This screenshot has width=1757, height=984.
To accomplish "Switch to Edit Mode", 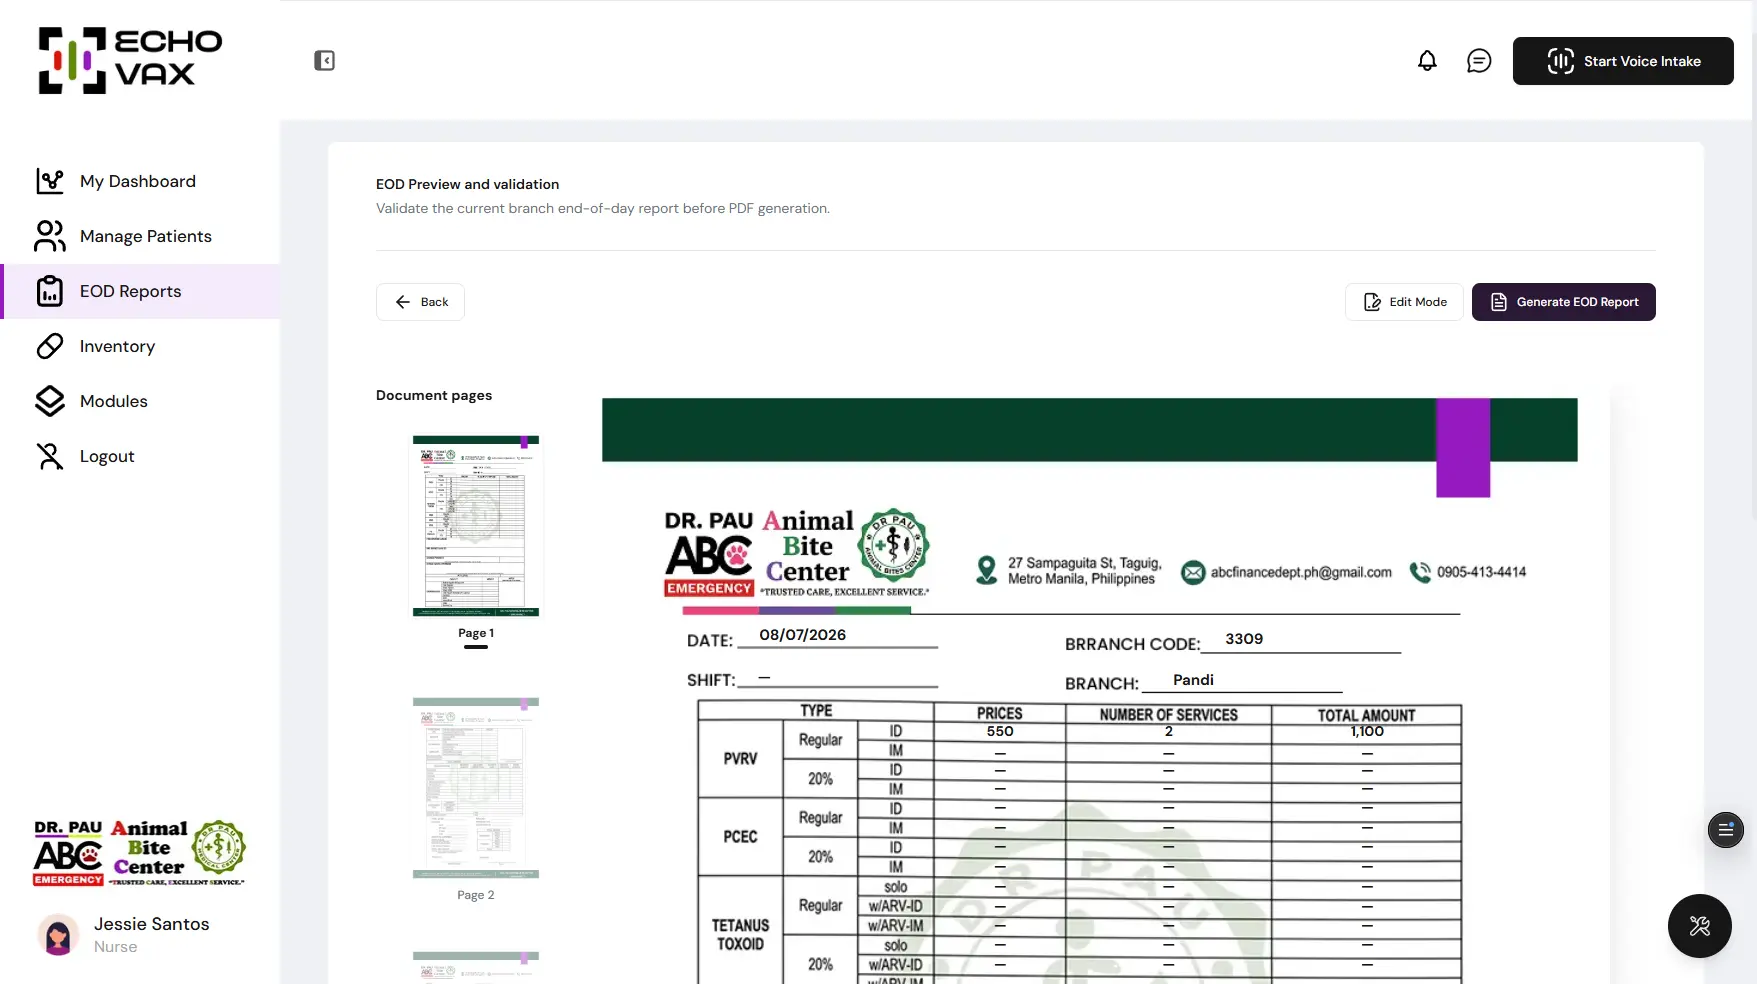I will point(1404,302).
